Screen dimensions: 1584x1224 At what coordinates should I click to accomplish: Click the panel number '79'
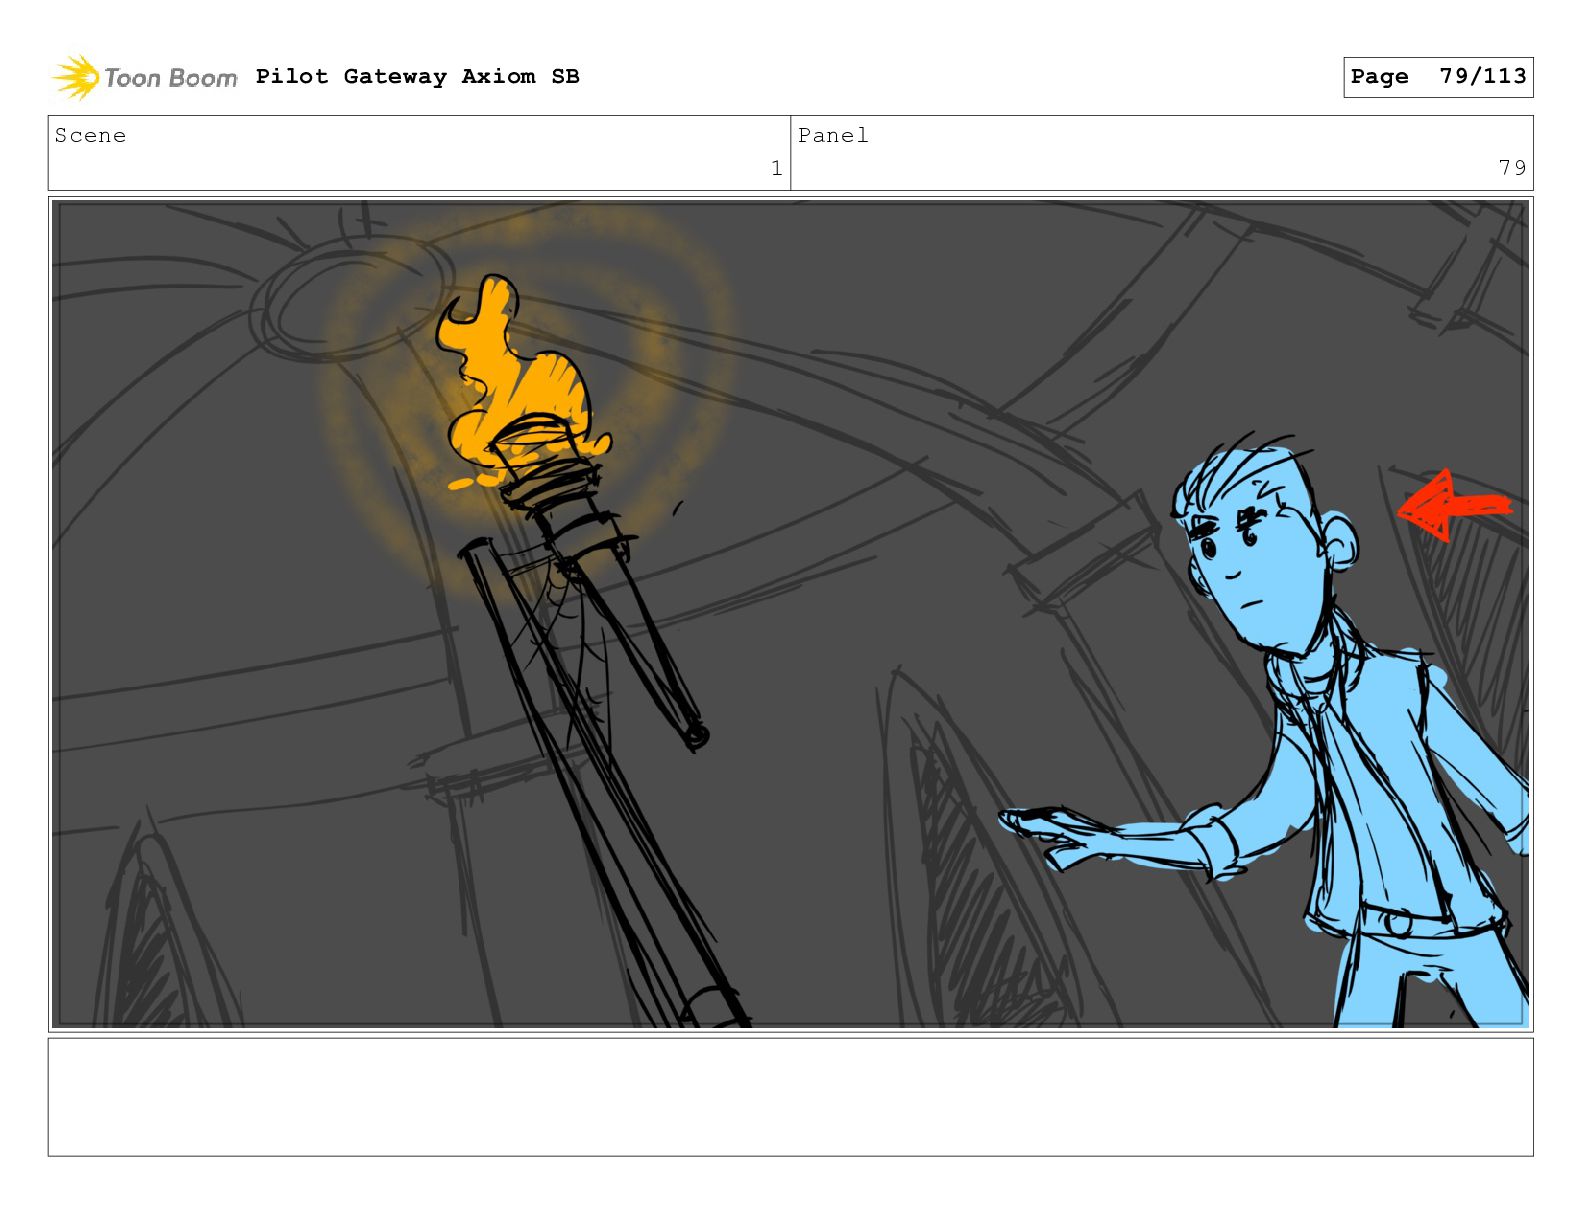click(x=1512, y=168)
